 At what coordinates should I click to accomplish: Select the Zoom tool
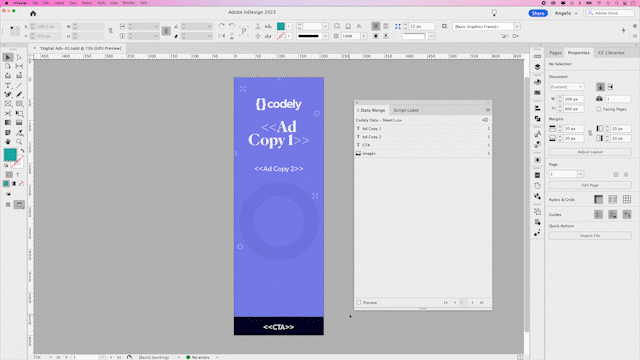click(19, 142)
